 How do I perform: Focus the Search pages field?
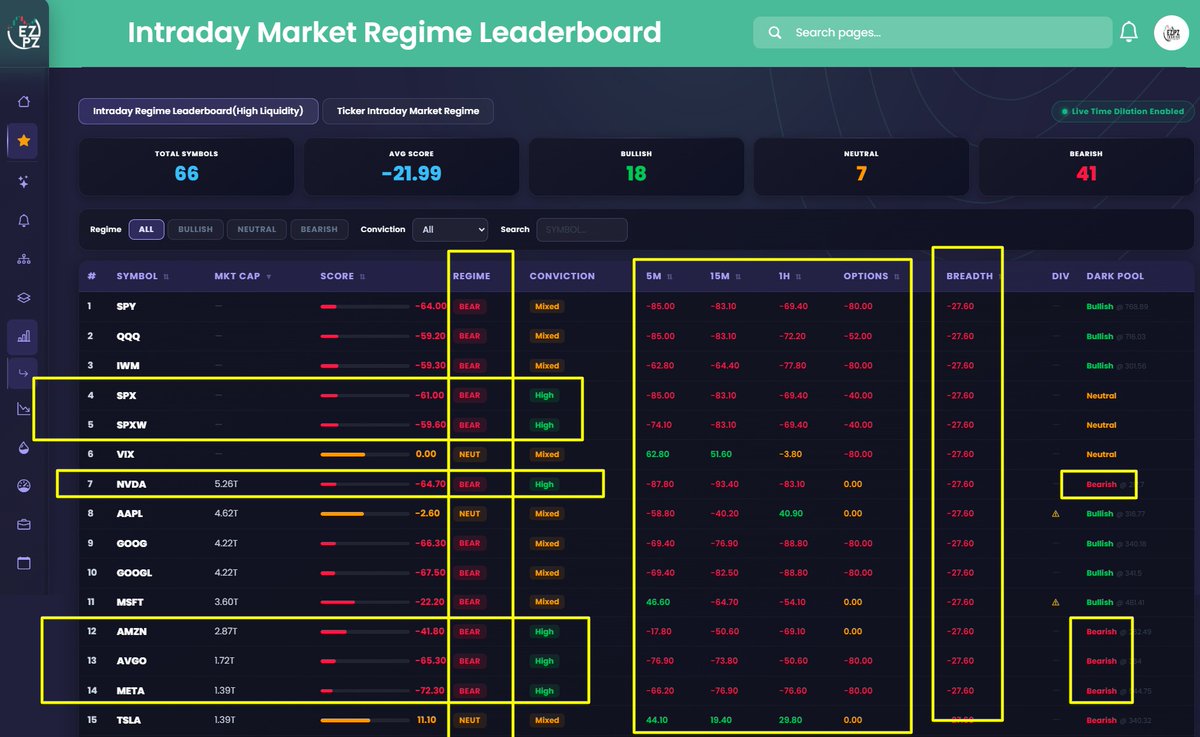[932, 33]
